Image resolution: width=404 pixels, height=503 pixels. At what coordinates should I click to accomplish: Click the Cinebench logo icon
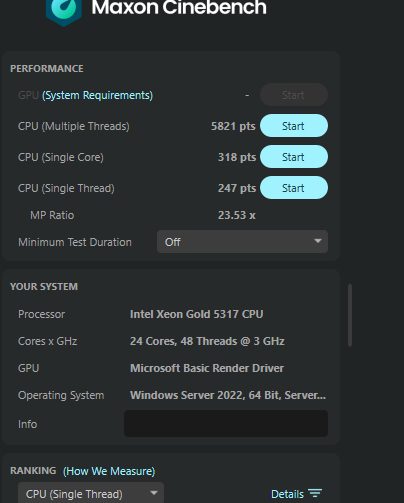pyautogui.click(x=64, y=11)
